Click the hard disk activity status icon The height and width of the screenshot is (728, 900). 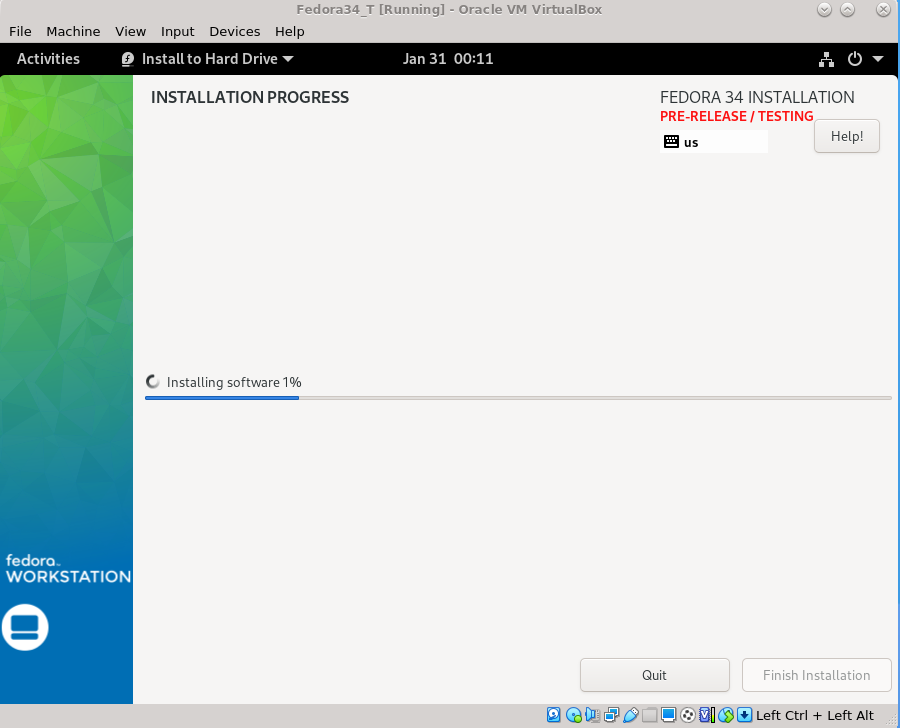coord(553,715)
